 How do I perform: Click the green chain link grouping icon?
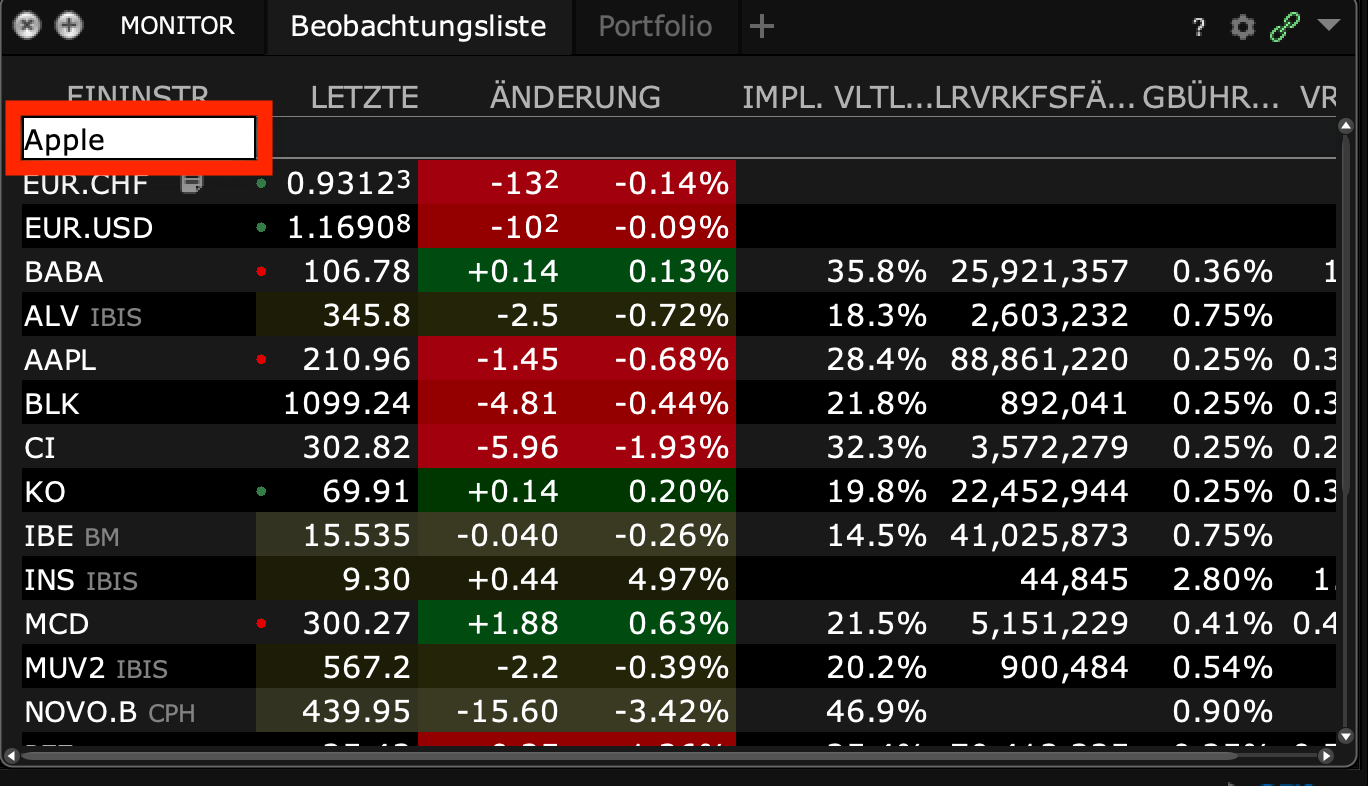pos(1283,27)
